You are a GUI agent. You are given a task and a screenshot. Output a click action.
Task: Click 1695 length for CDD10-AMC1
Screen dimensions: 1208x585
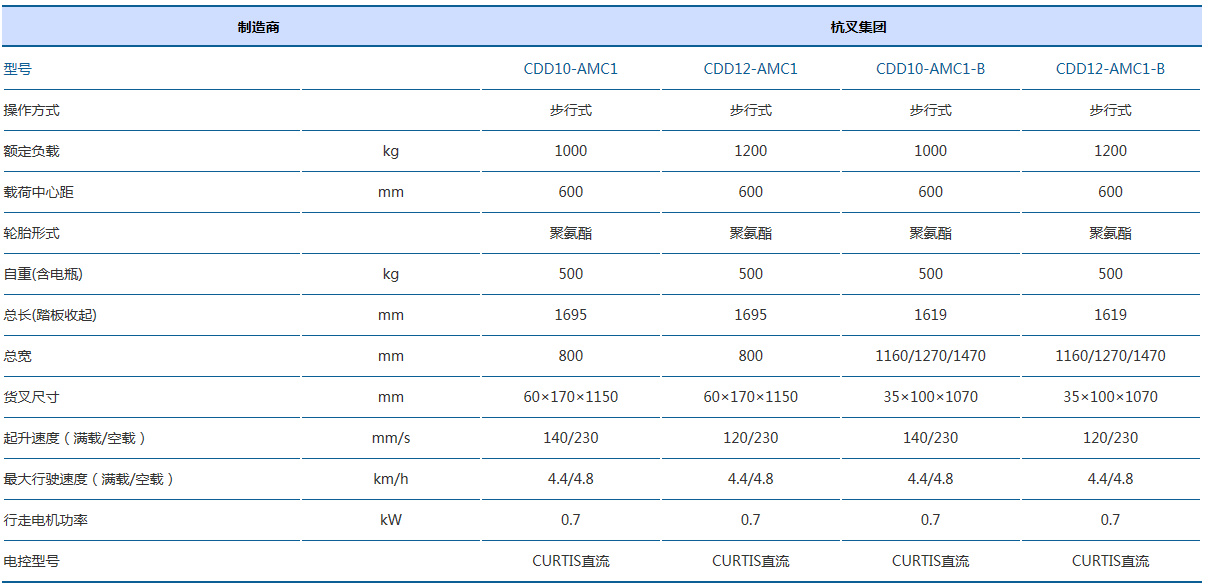(571, 315)
